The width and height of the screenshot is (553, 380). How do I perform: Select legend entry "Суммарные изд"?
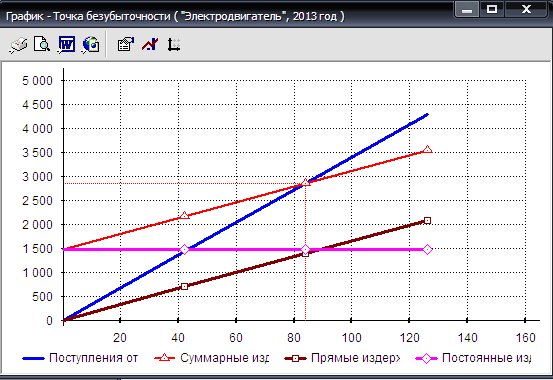coord(224,358)
